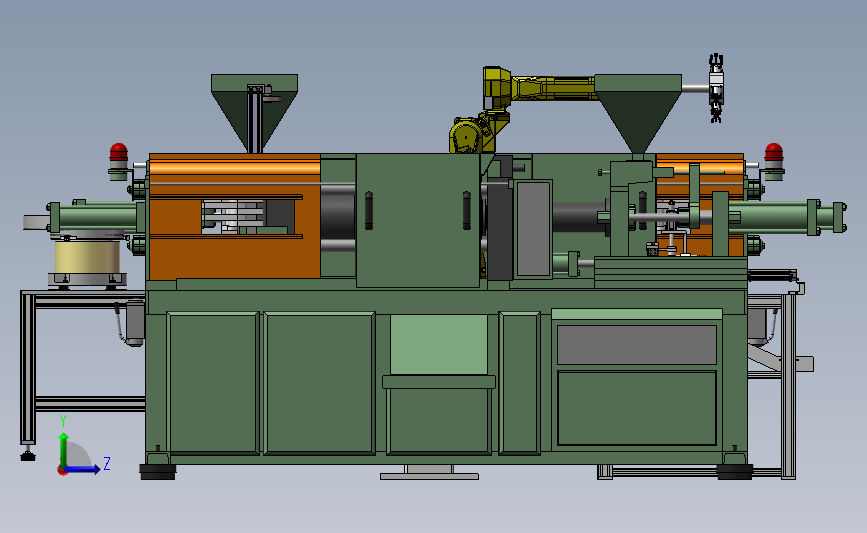
Task: Click the left black handle on safety door
Action: tap(369, 210)
